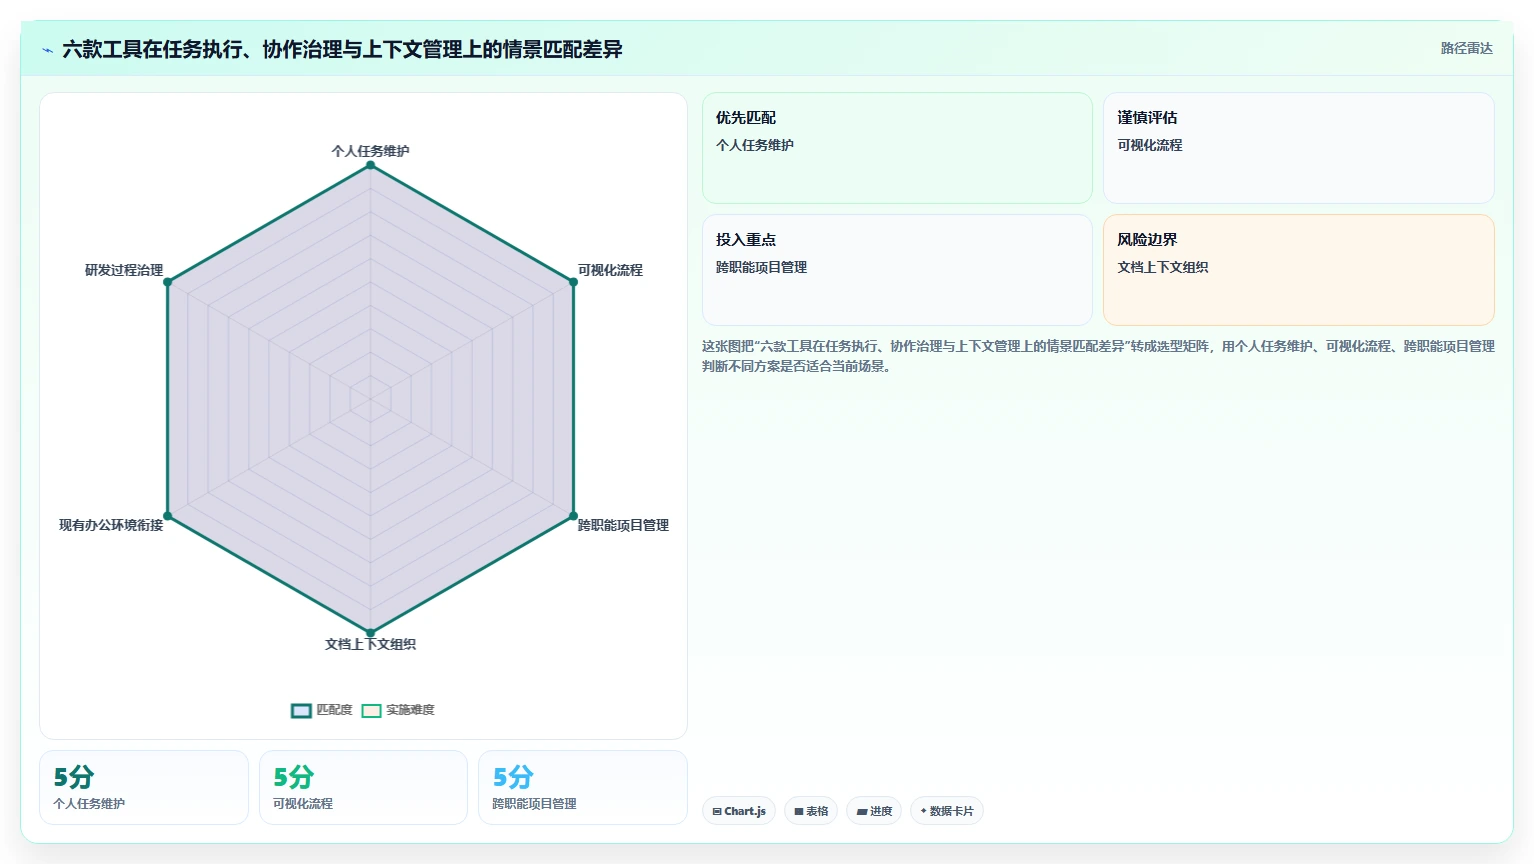Click the 现有办公环境衔接 radar data point
1534x864 pixels.
click(x=168, y=516)
